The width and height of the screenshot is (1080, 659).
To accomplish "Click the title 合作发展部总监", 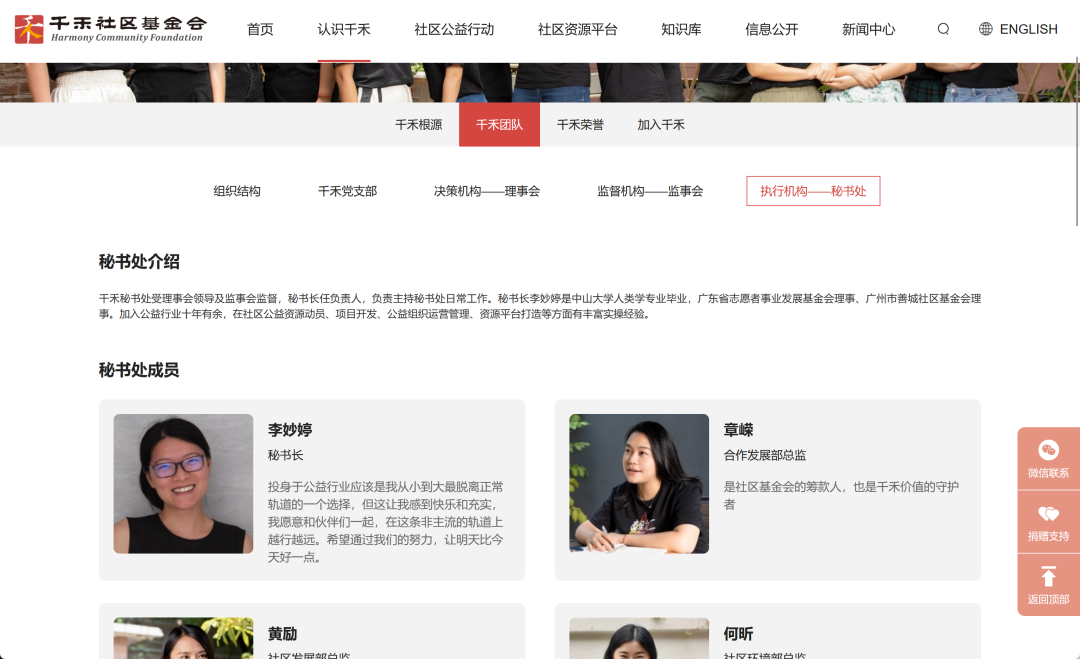I will tap(765, 455).
